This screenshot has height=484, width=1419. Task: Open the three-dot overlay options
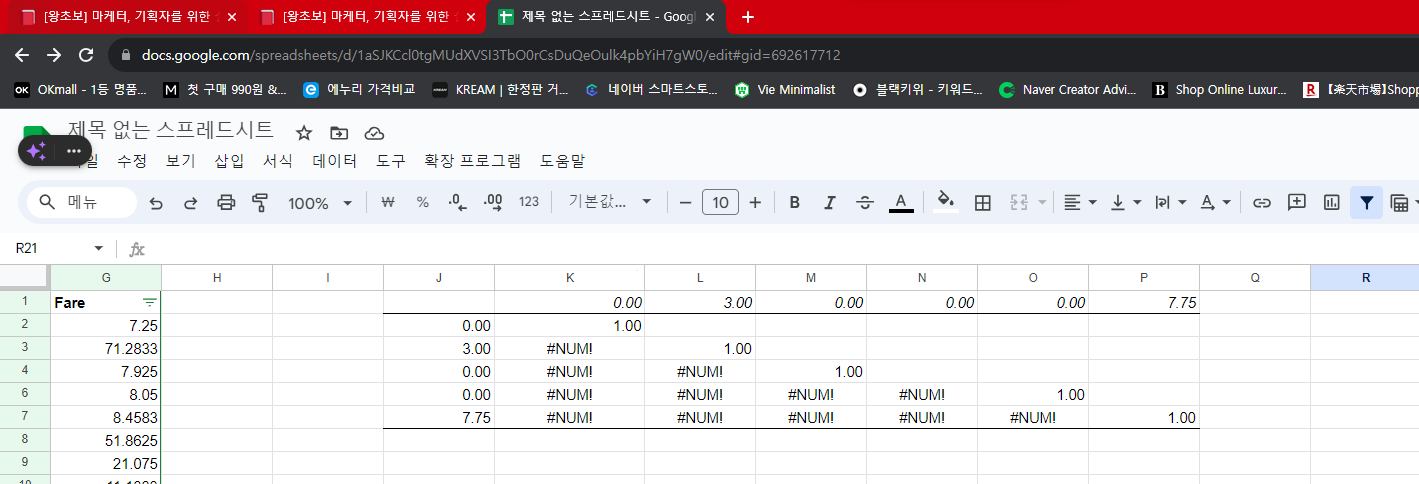tap(74, 151)
